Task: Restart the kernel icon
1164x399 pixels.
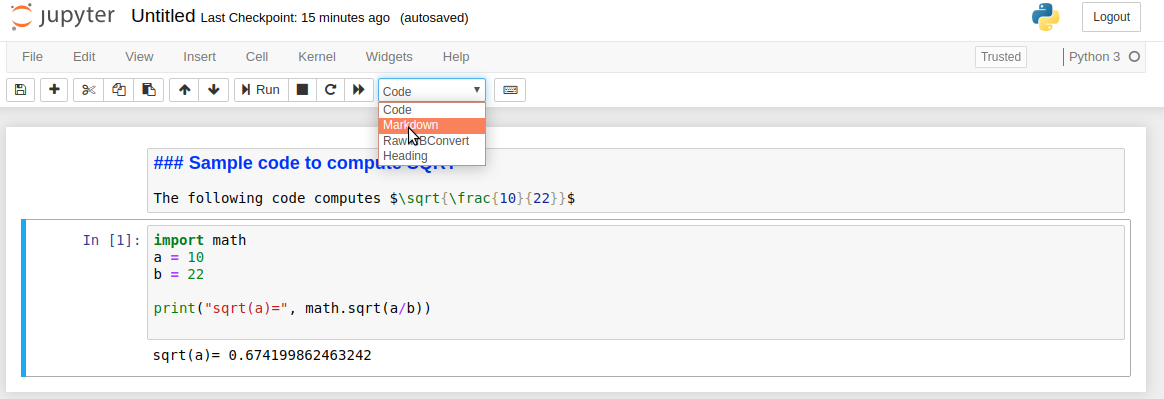Action: click(x=330, y=90)
